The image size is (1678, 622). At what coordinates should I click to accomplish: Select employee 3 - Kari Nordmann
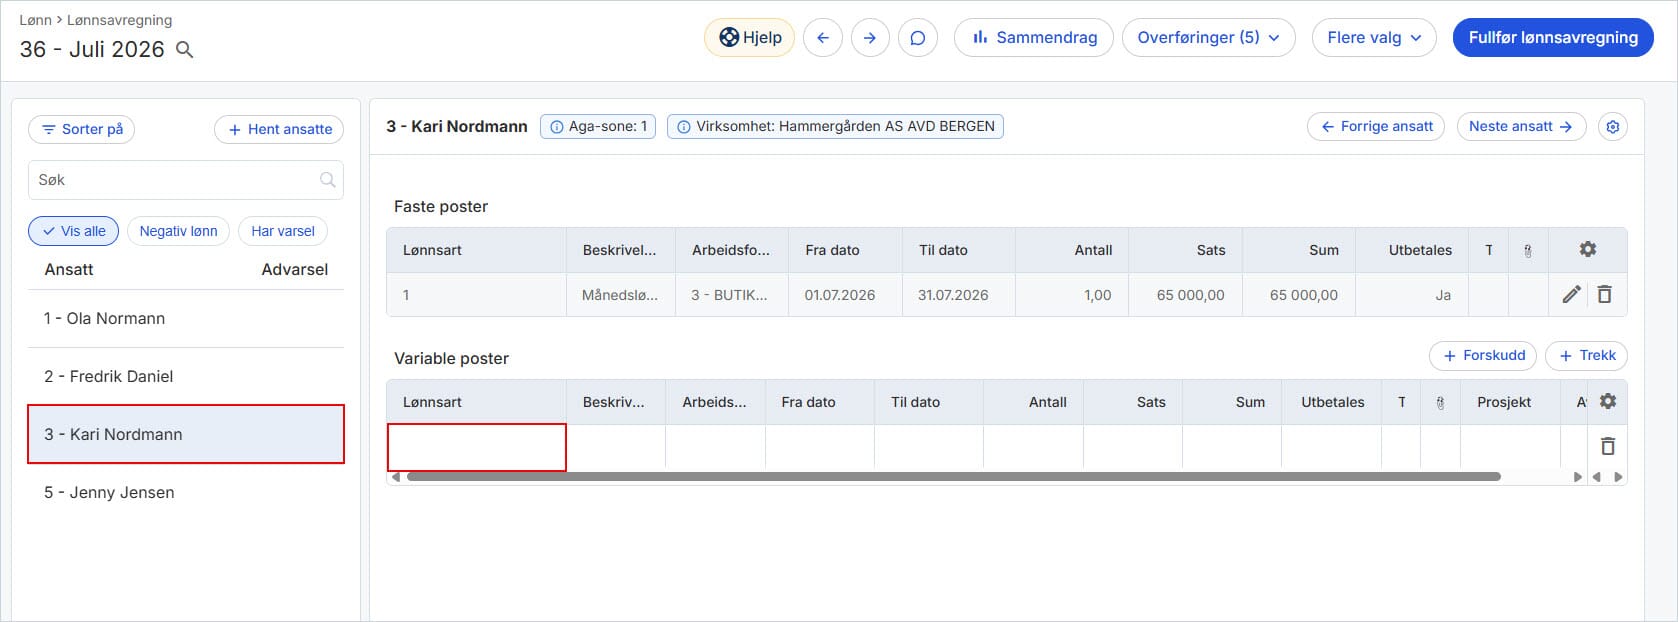(x=186, y=434)
